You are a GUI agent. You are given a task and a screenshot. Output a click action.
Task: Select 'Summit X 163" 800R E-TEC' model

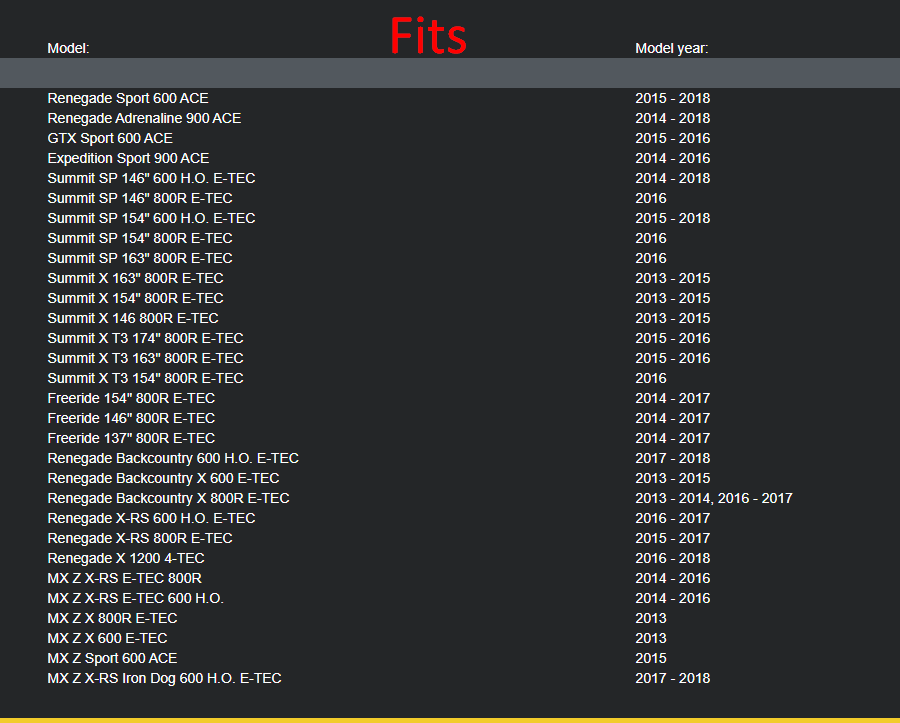pos(135,278)
